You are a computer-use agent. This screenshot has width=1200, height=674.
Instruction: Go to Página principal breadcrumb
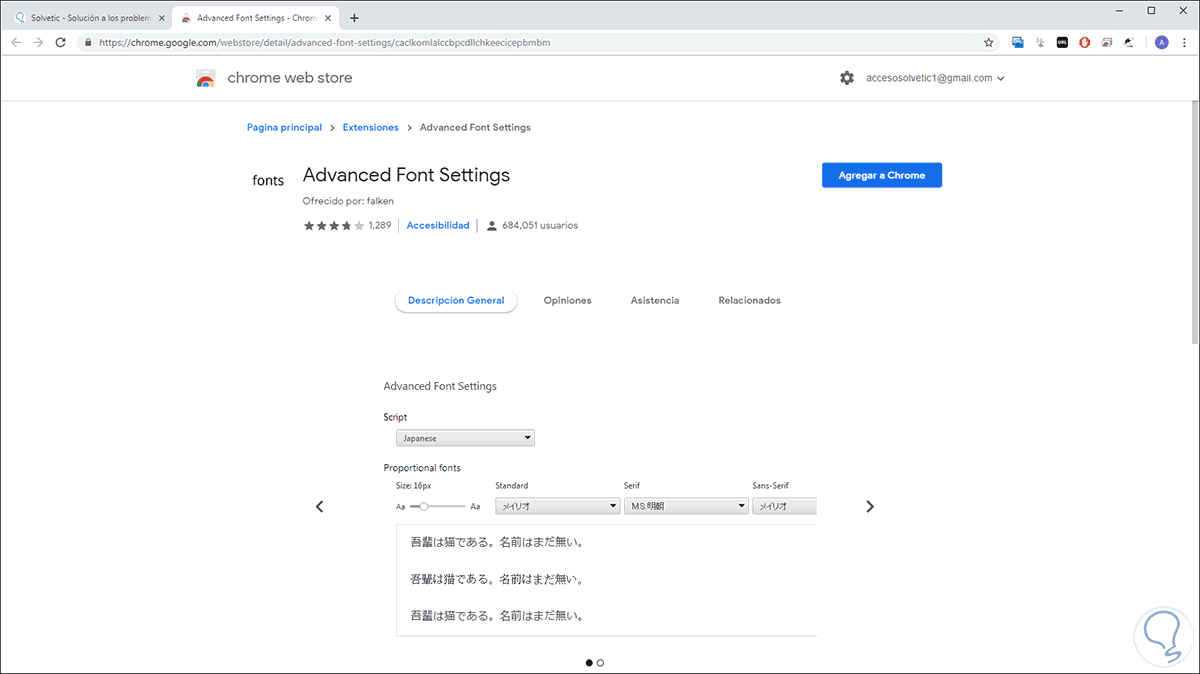[x=285, y=127]
